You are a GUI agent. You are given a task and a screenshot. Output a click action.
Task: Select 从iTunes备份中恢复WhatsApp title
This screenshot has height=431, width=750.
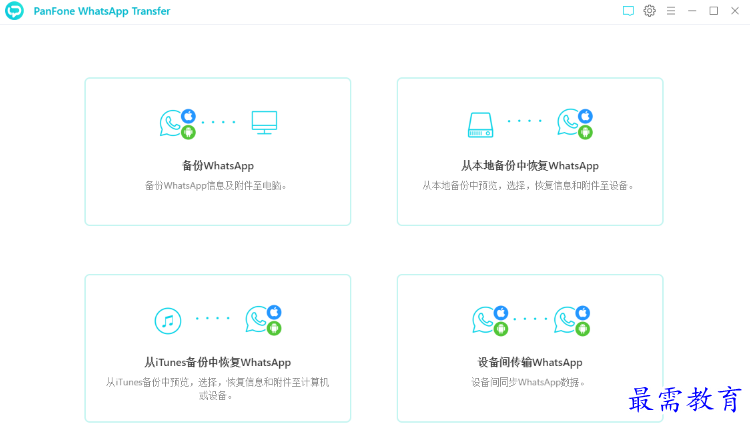coord(218,362)
